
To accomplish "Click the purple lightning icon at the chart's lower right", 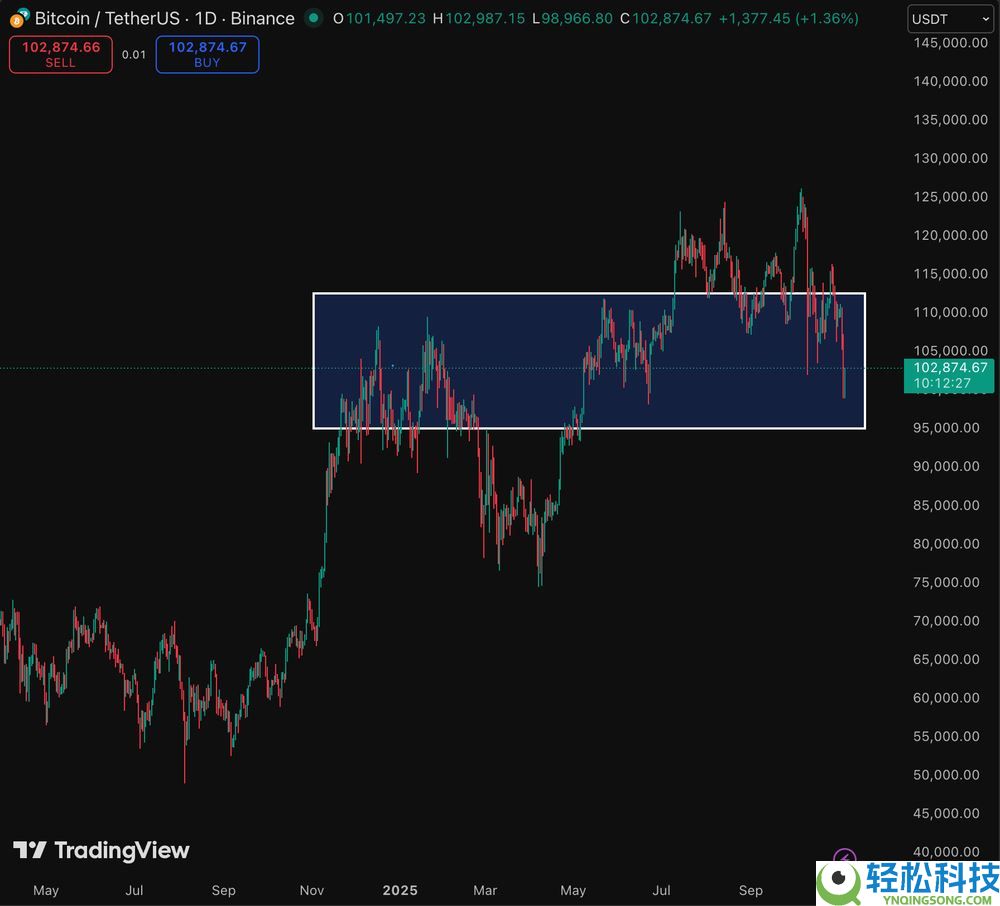I will tap(844, 858).
